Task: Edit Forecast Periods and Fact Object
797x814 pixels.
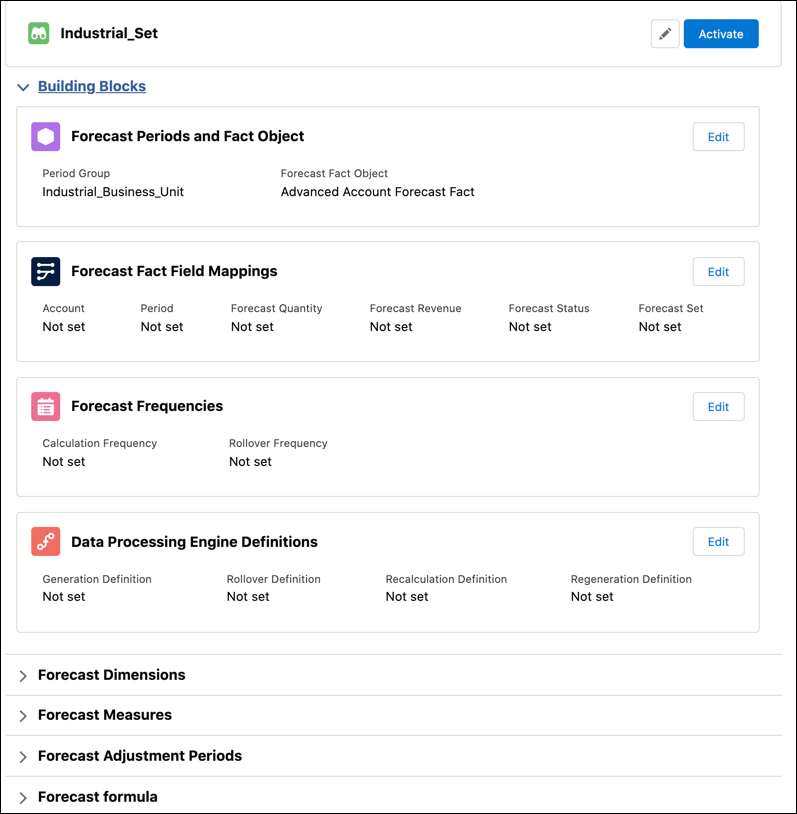Action: click(718, 137)
